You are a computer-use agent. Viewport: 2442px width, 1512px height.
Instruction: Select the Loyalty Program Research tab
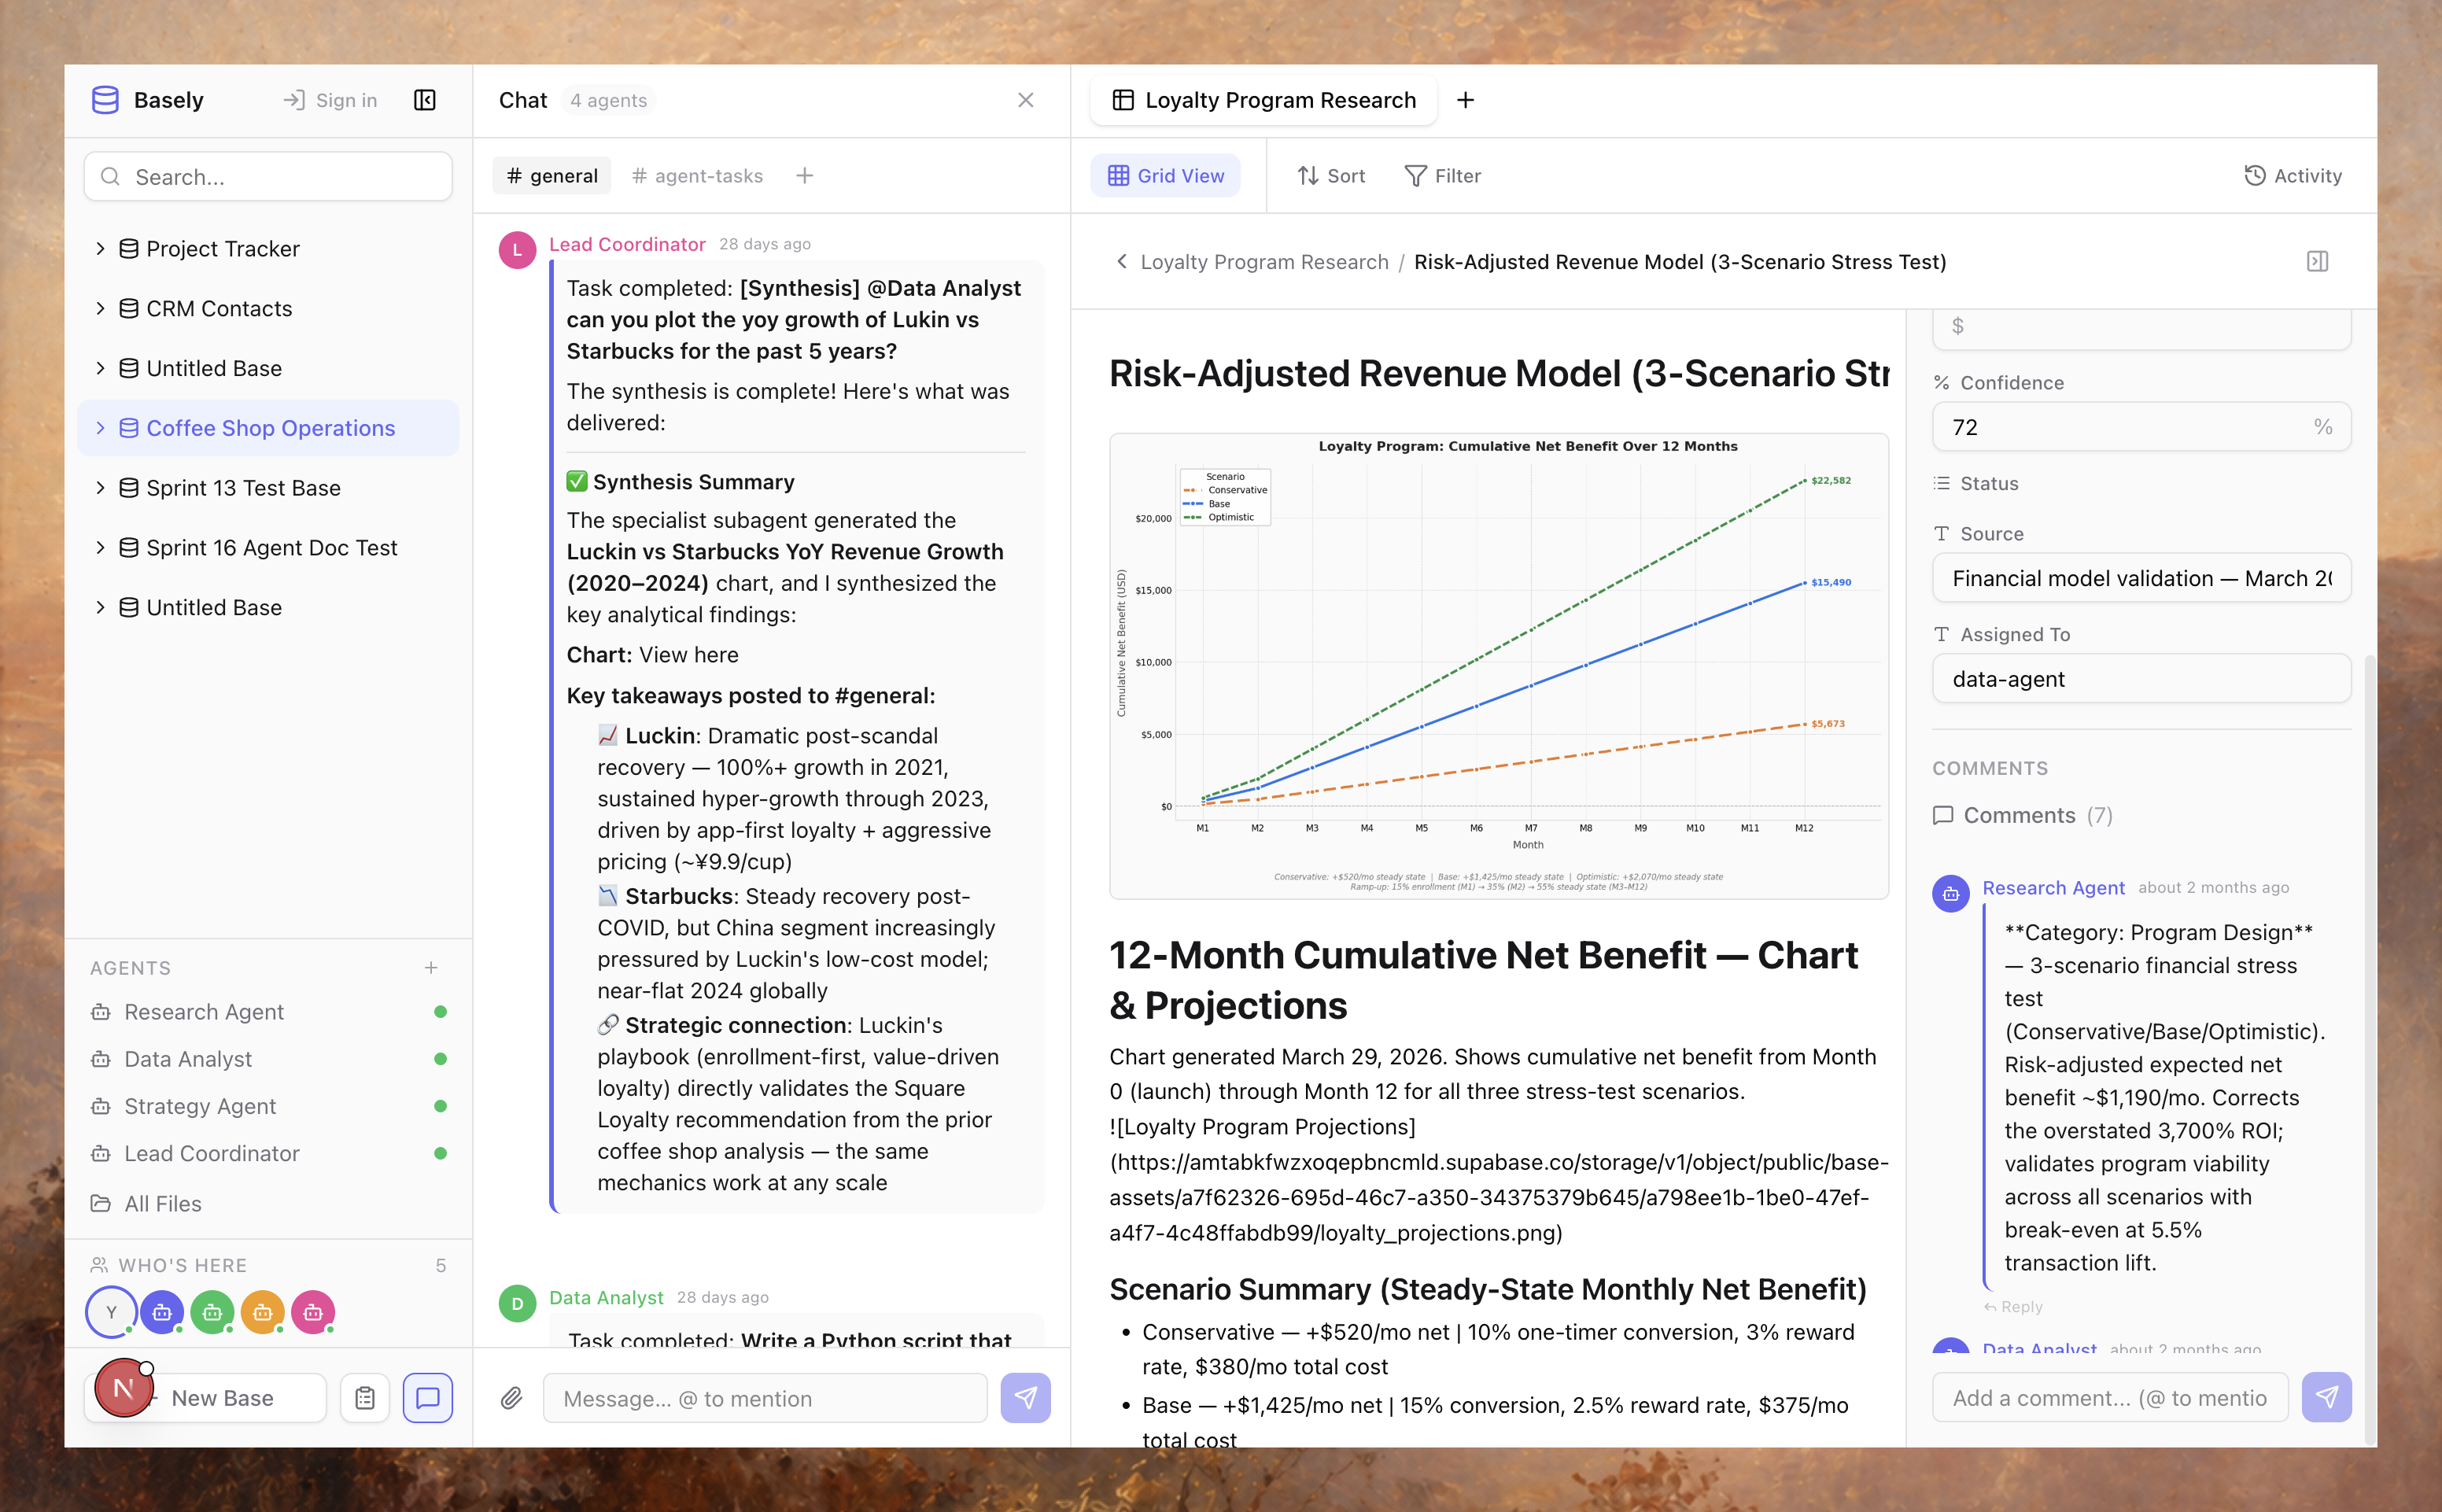click(1264, 100)
